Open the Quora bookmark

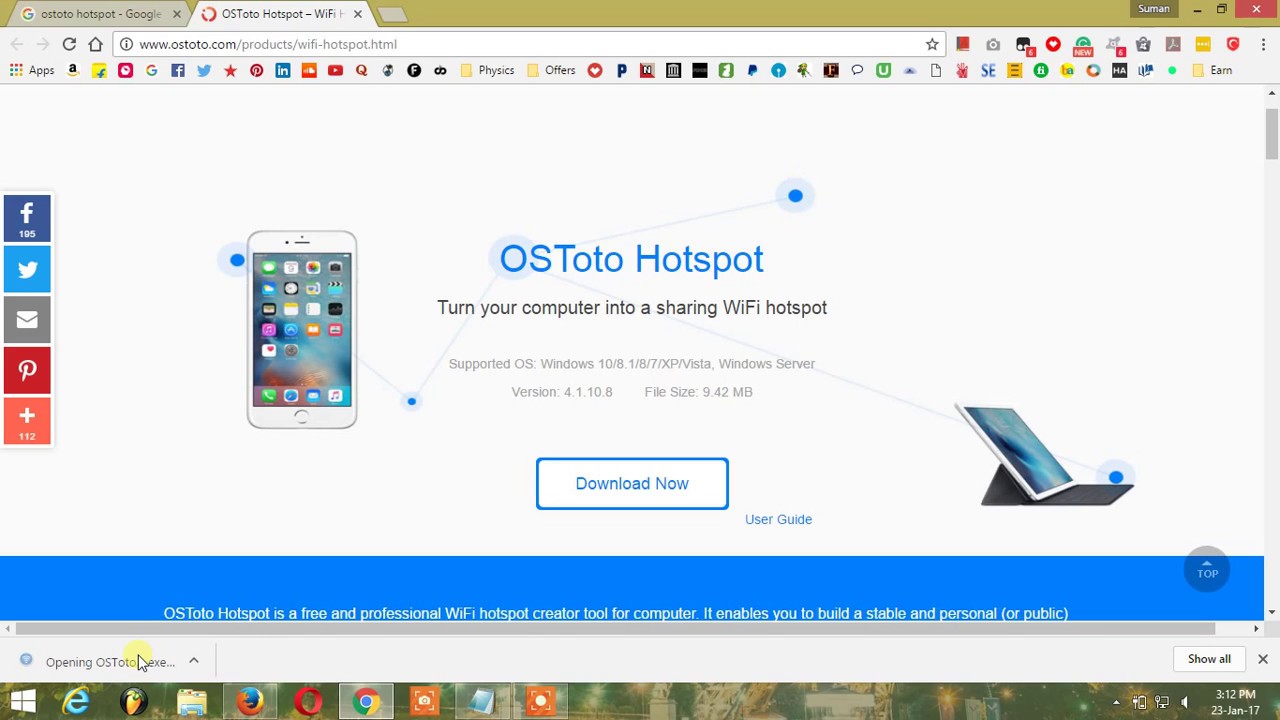tap(361, 70)
